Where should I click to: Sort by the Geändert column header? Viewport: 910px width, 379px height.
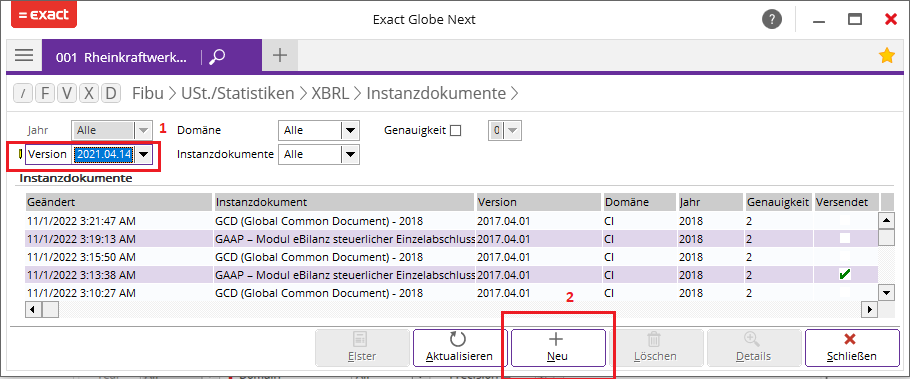click(118, 202)
